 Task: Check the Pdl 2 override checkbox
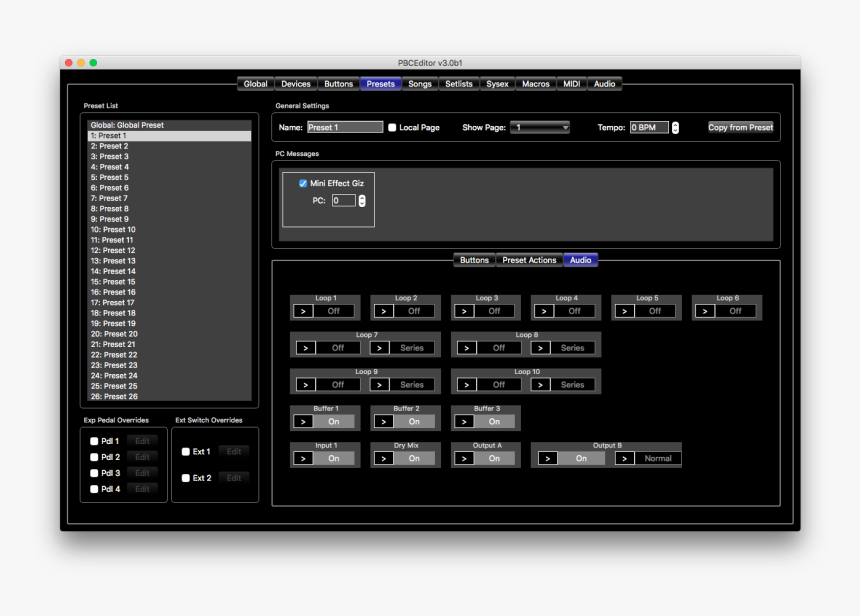94,457
